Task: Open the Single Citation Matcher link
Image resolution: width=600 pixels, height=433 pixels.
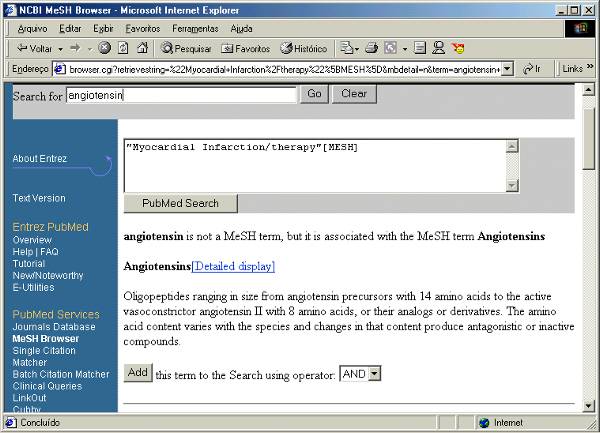Action: tap(44, 356)
